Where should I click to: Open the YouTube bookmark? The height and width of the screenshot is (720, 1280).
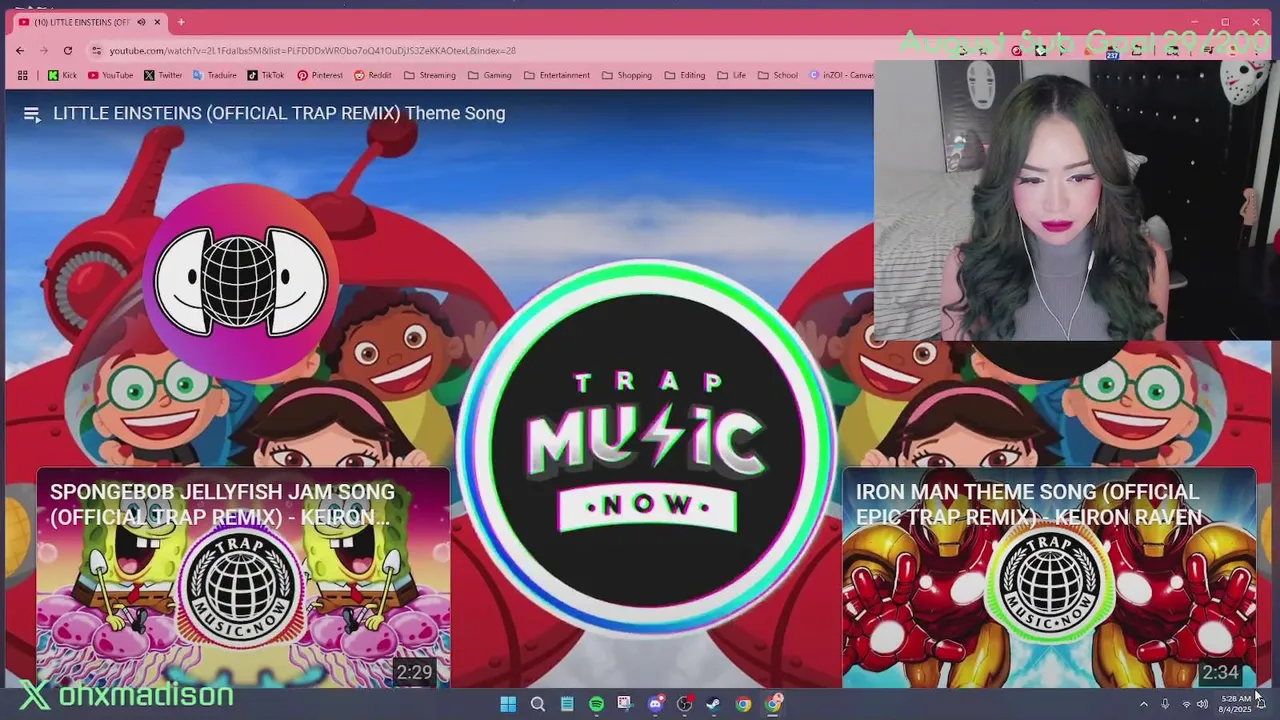(110, 75)
